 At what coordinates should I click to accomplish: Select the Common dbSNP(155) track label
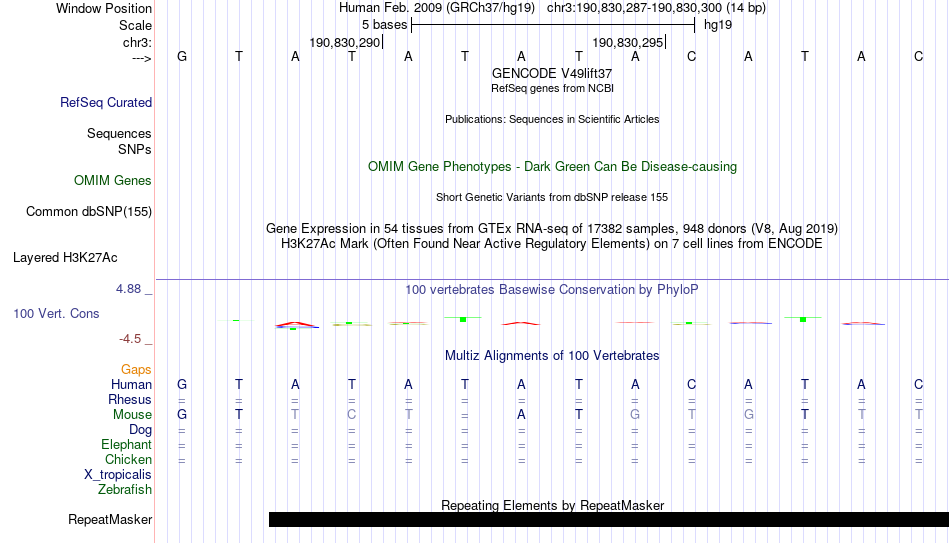(x=88, y=212)
